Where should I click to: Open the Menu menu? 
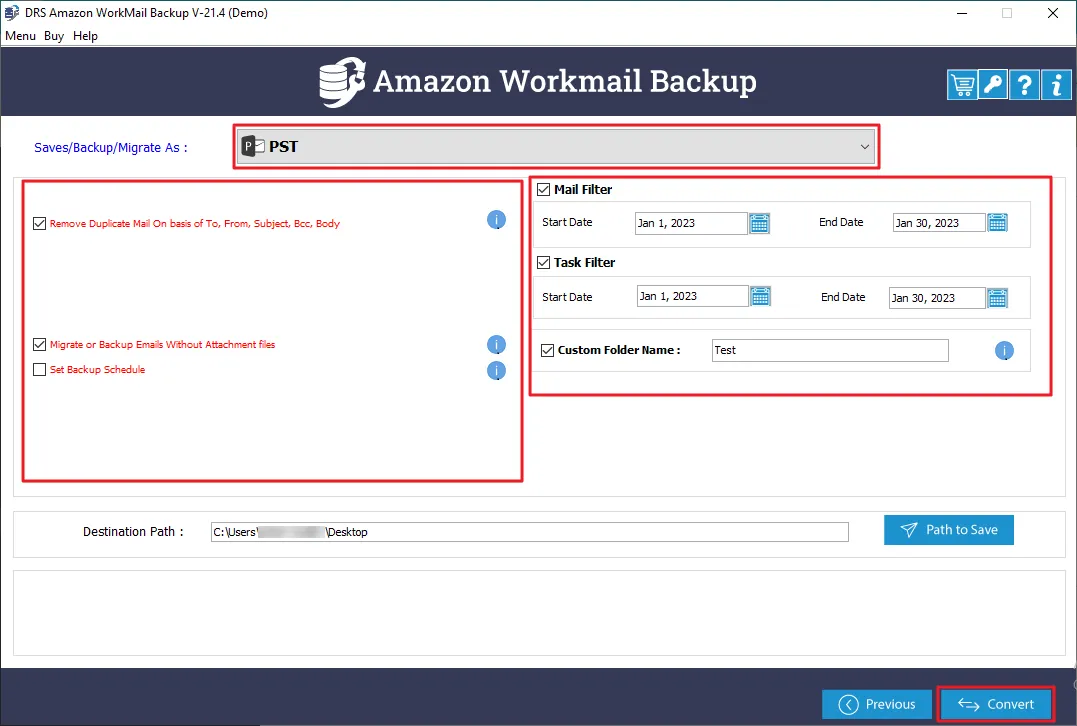[21, 36]
